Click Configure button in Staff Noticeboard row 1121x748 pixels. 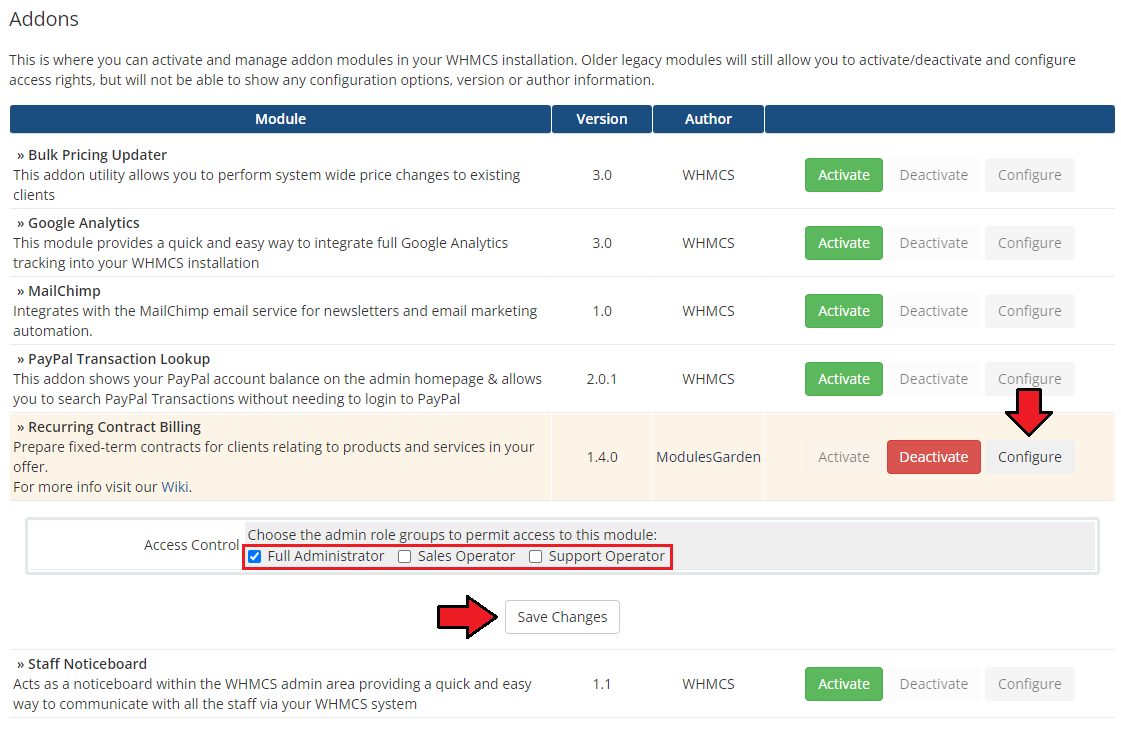pos(1029,684)
